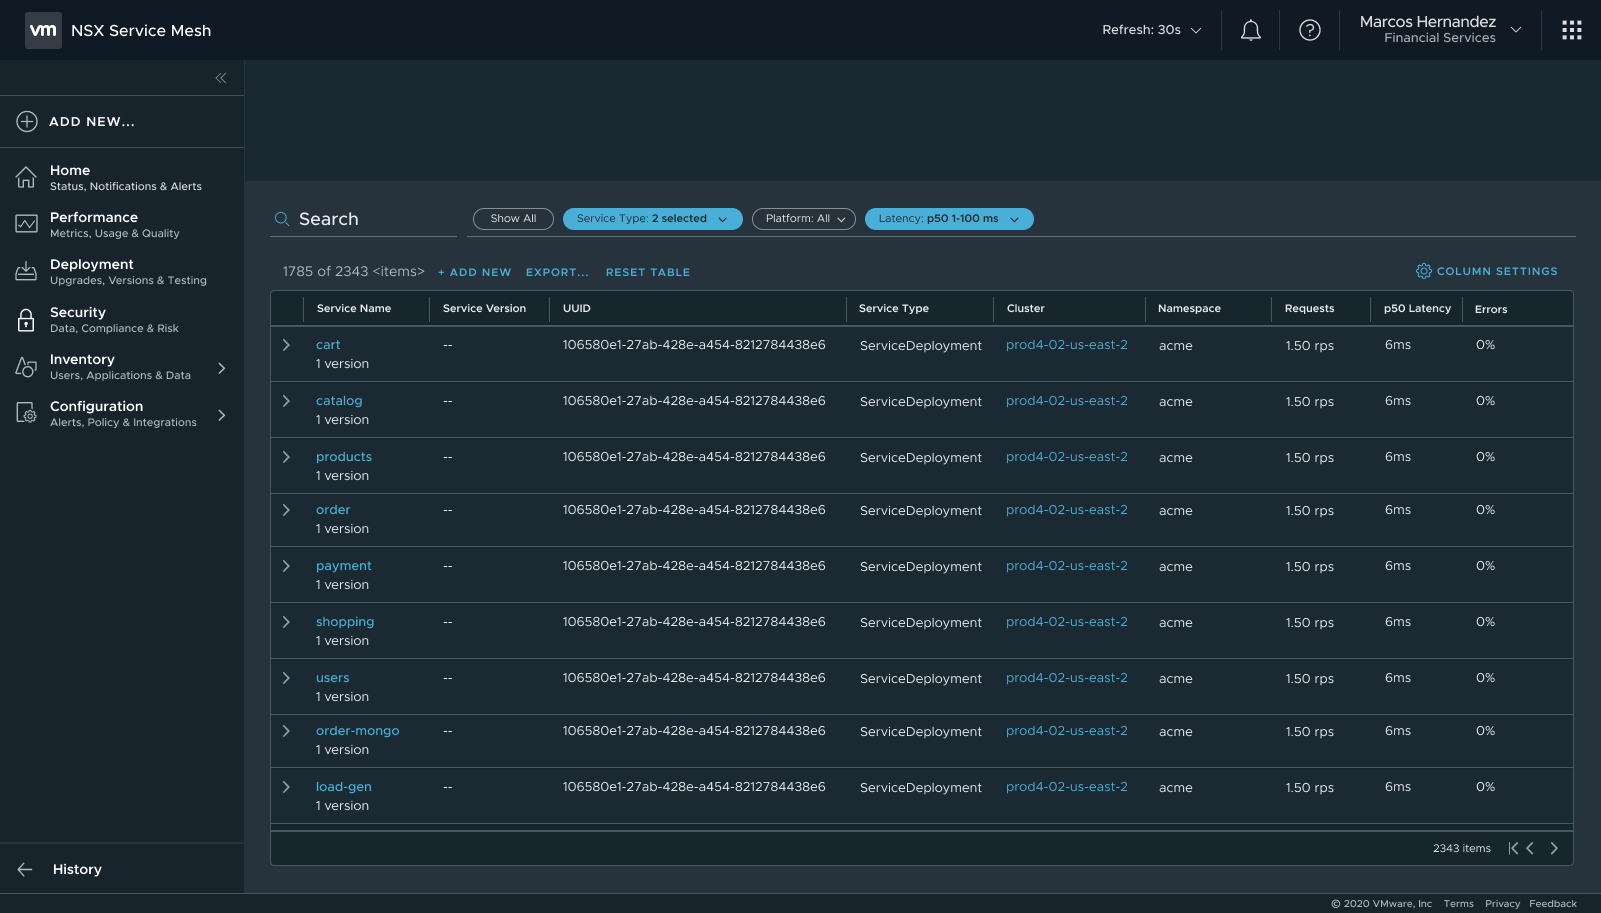This screenshot has height=913, width=1601.
Task: Expand the payment service row
Action: pos(286,566)
